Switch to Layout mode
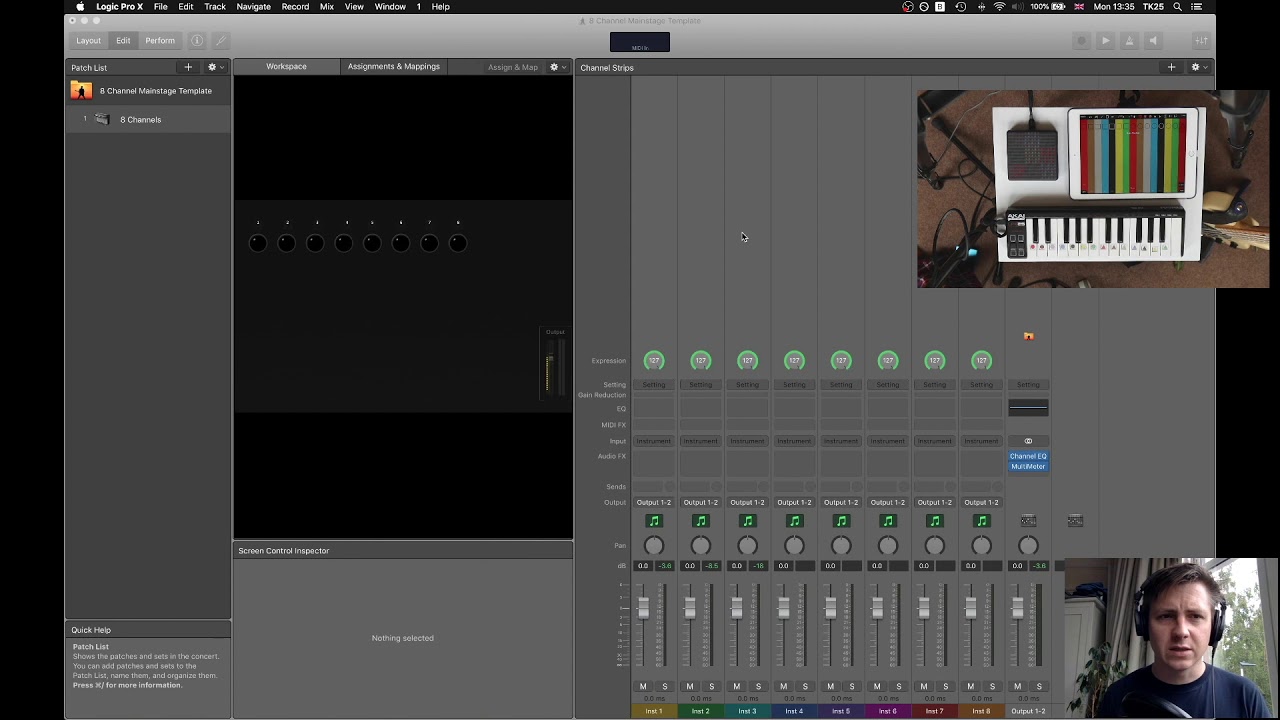Image resolution: width=1280 pixels, height=720 pixels. pyautogui.click(x=88, y=41)
